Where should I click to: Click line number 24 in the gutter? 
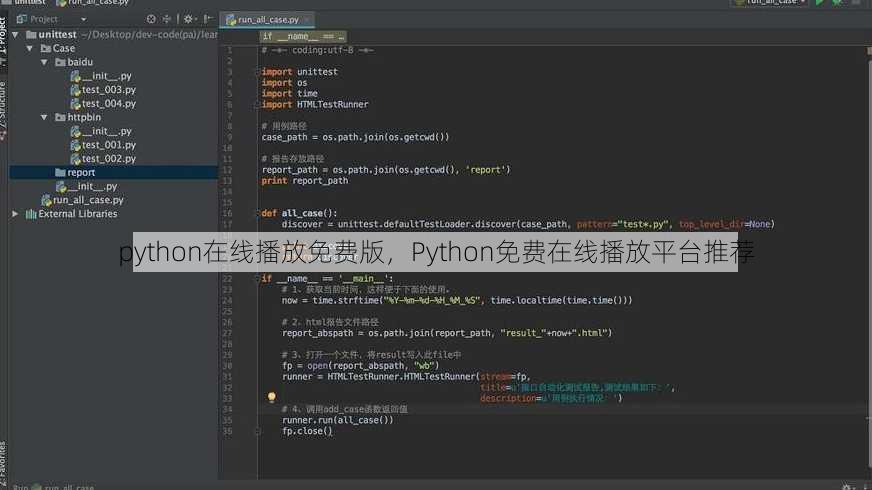click(227, 301)
